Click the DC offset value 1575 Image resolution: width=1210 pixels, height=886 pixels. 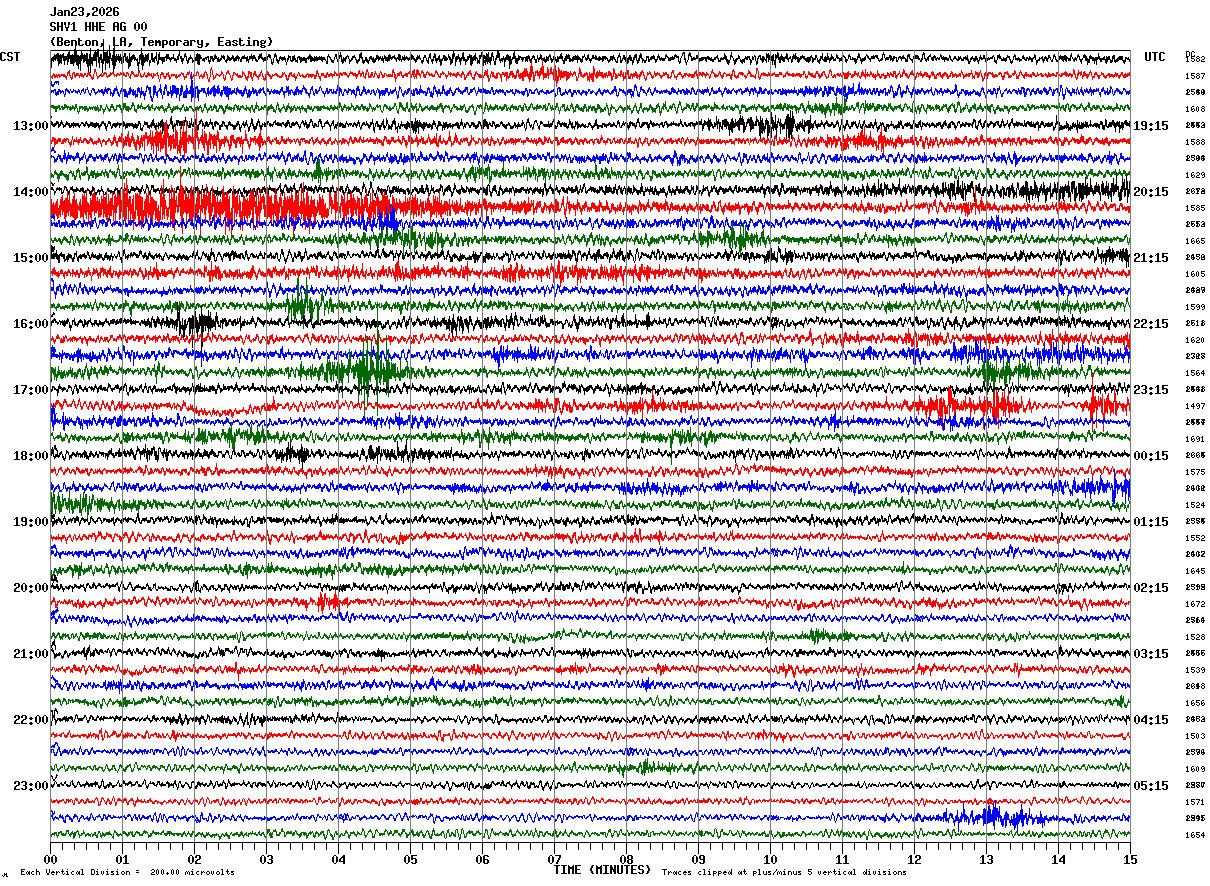[x=1195, y=472]
